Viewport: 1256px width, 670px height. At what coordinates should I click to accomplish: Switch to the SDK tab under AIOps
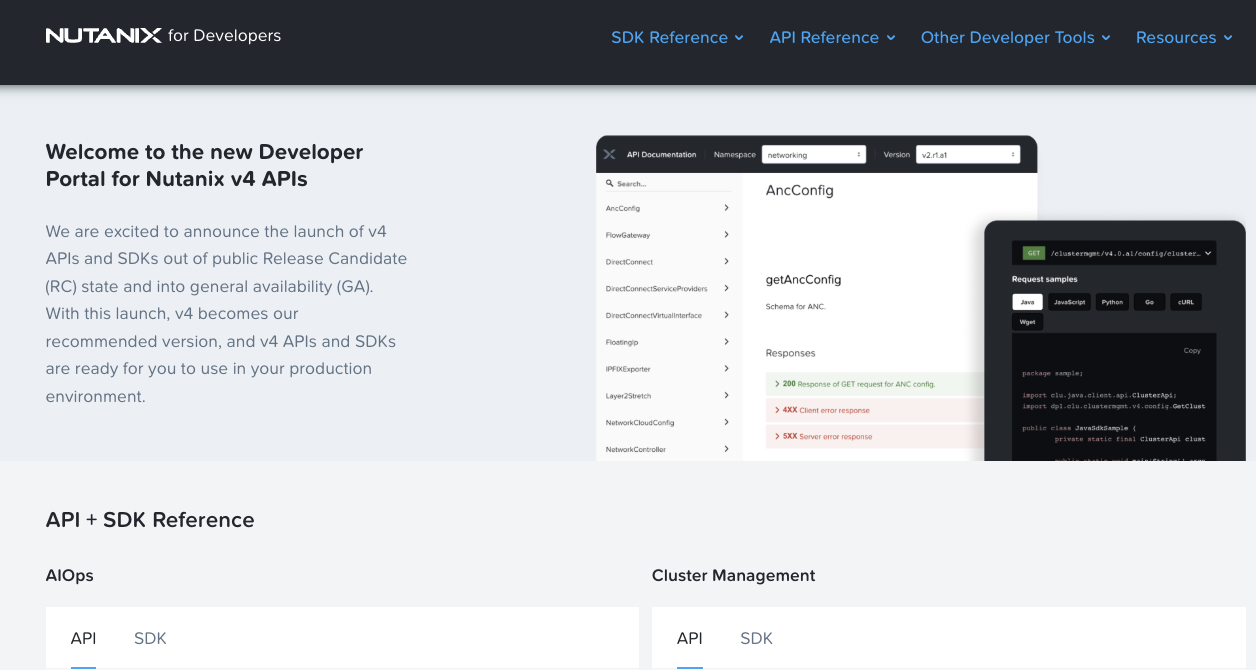click(150, 638)
